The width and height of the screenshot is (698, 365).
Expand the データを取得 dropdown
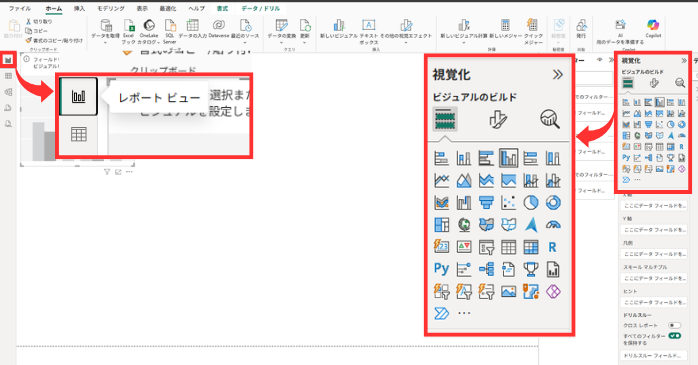106,43
